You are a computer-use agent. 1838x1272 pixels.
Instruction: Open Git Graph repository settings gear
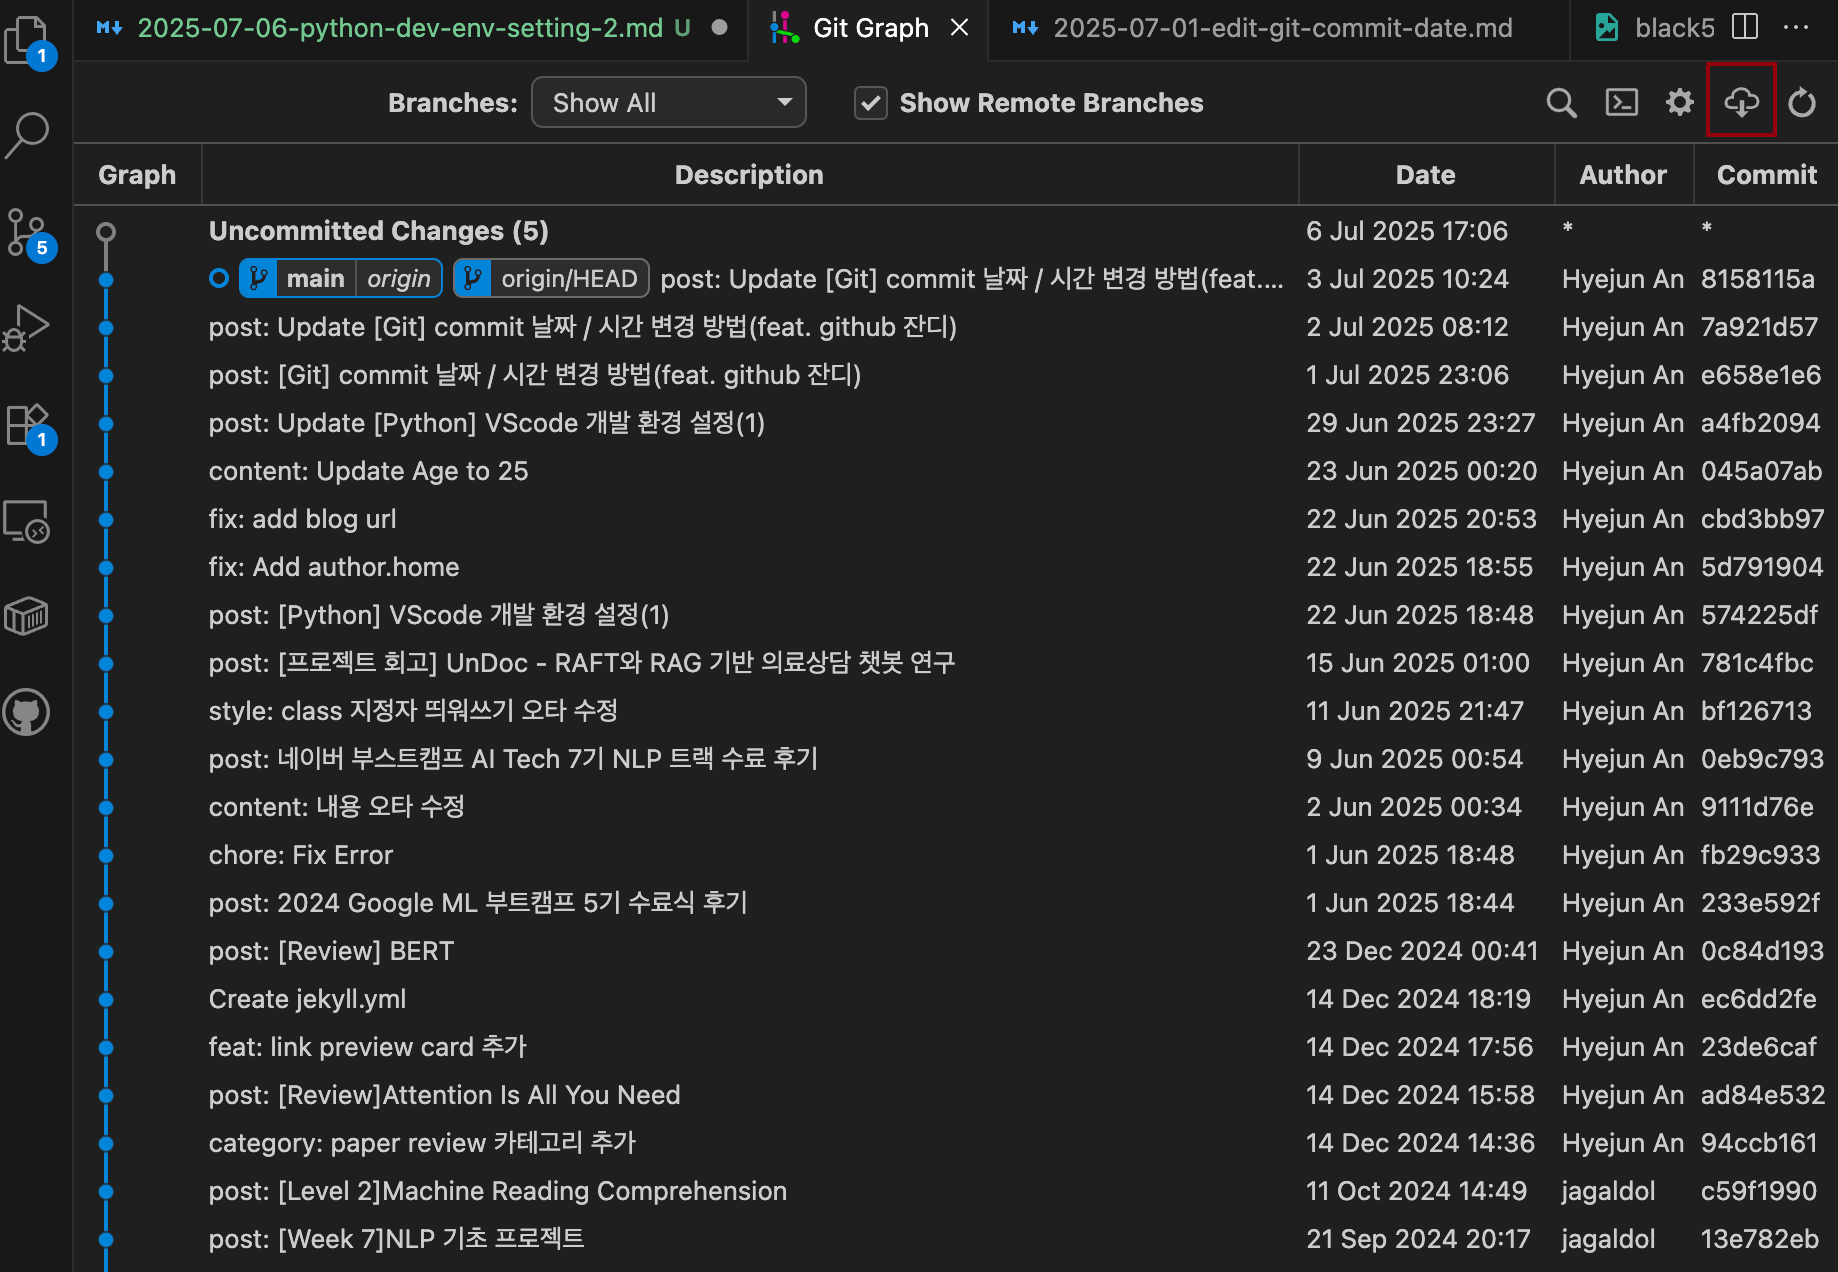coord(1680,102)
